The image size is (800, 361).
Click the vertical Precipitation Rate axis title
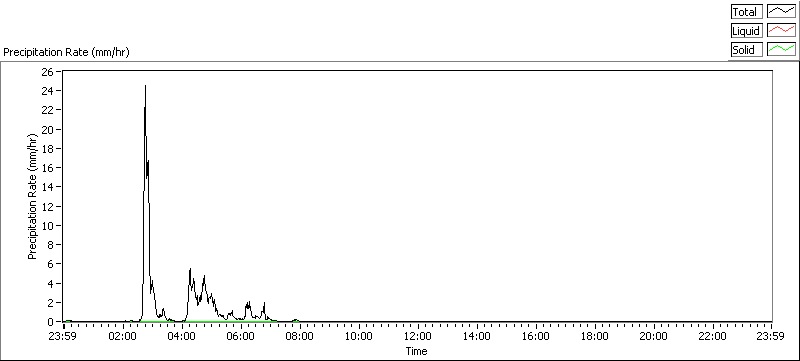click(33, 197)
